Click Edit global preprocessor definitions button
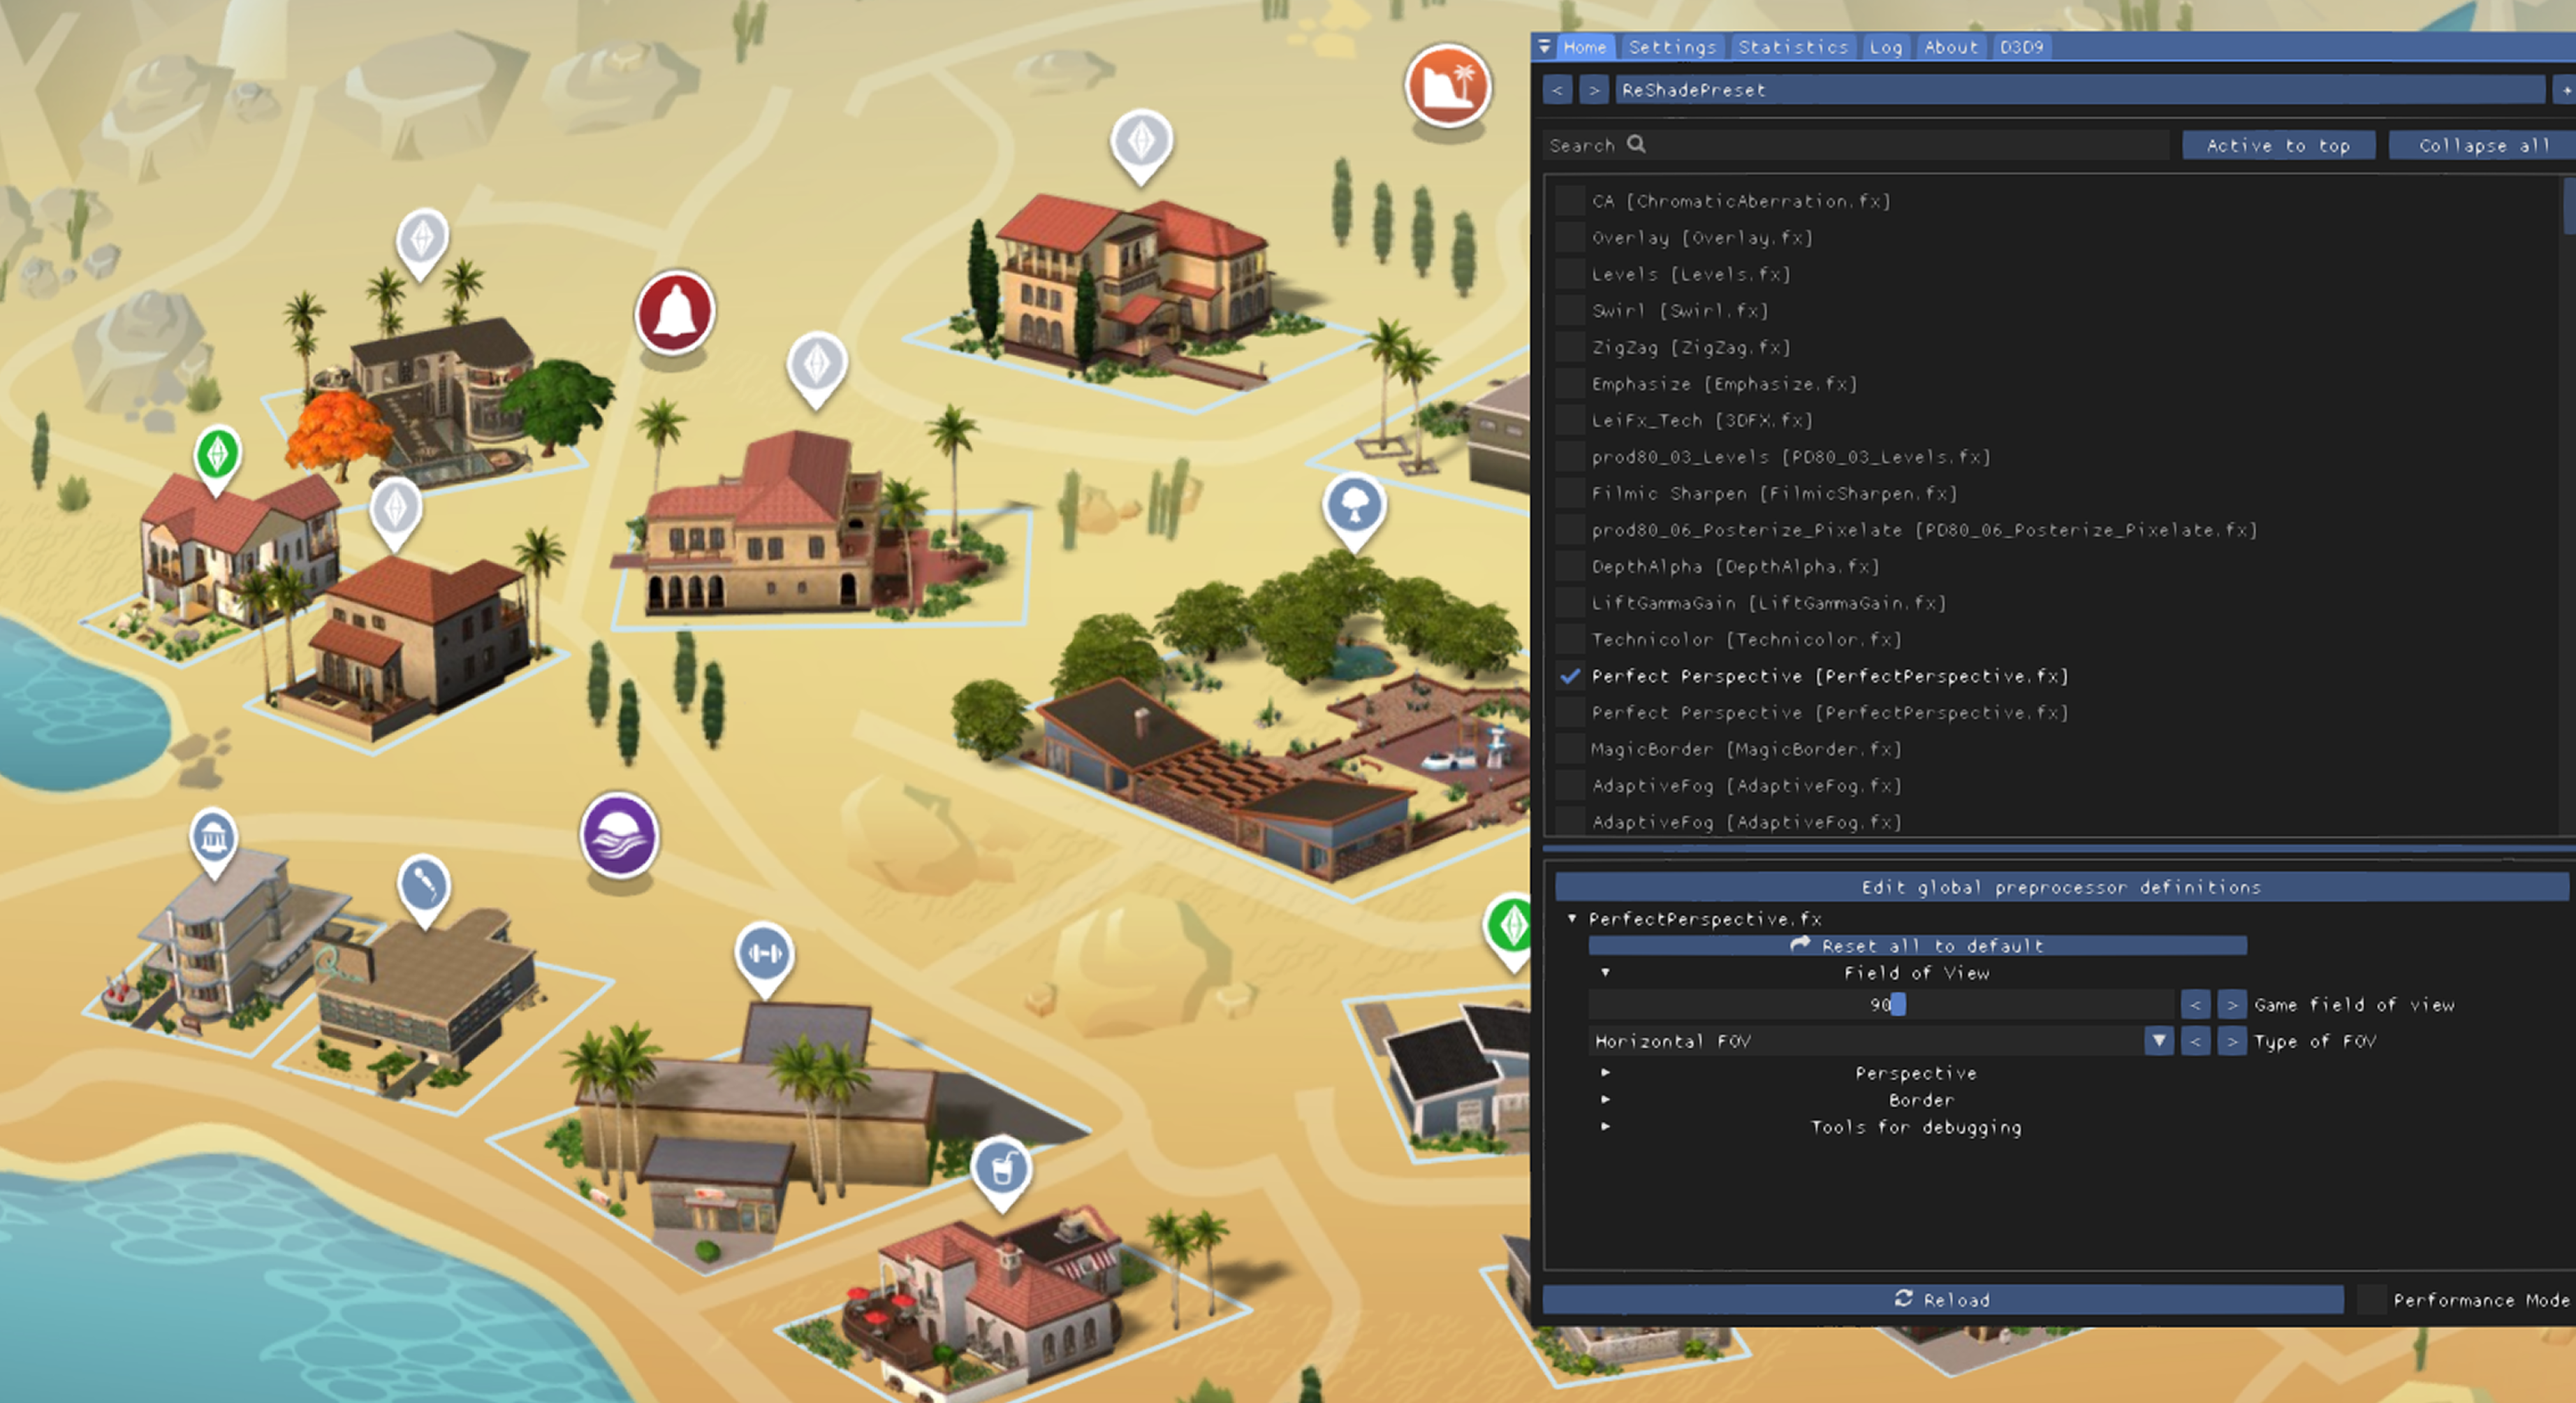Viewport: 2576px width, 1403px height. 2061,887
